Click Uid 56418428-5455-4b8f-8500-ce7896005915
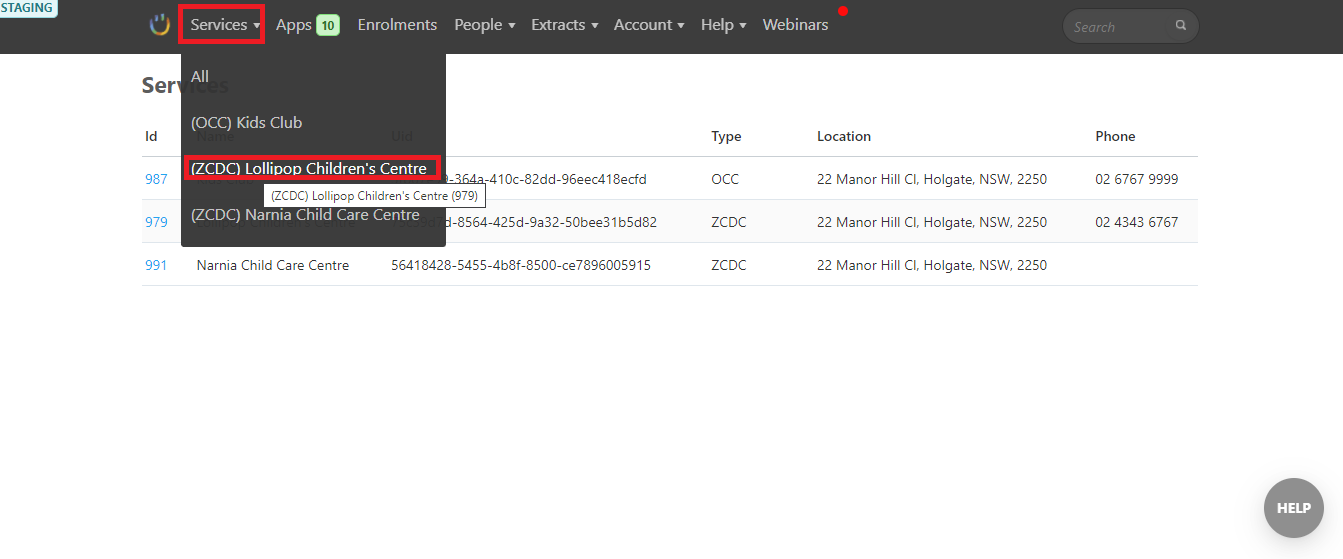Viewport: 1343px width, 559px height. 521,266
